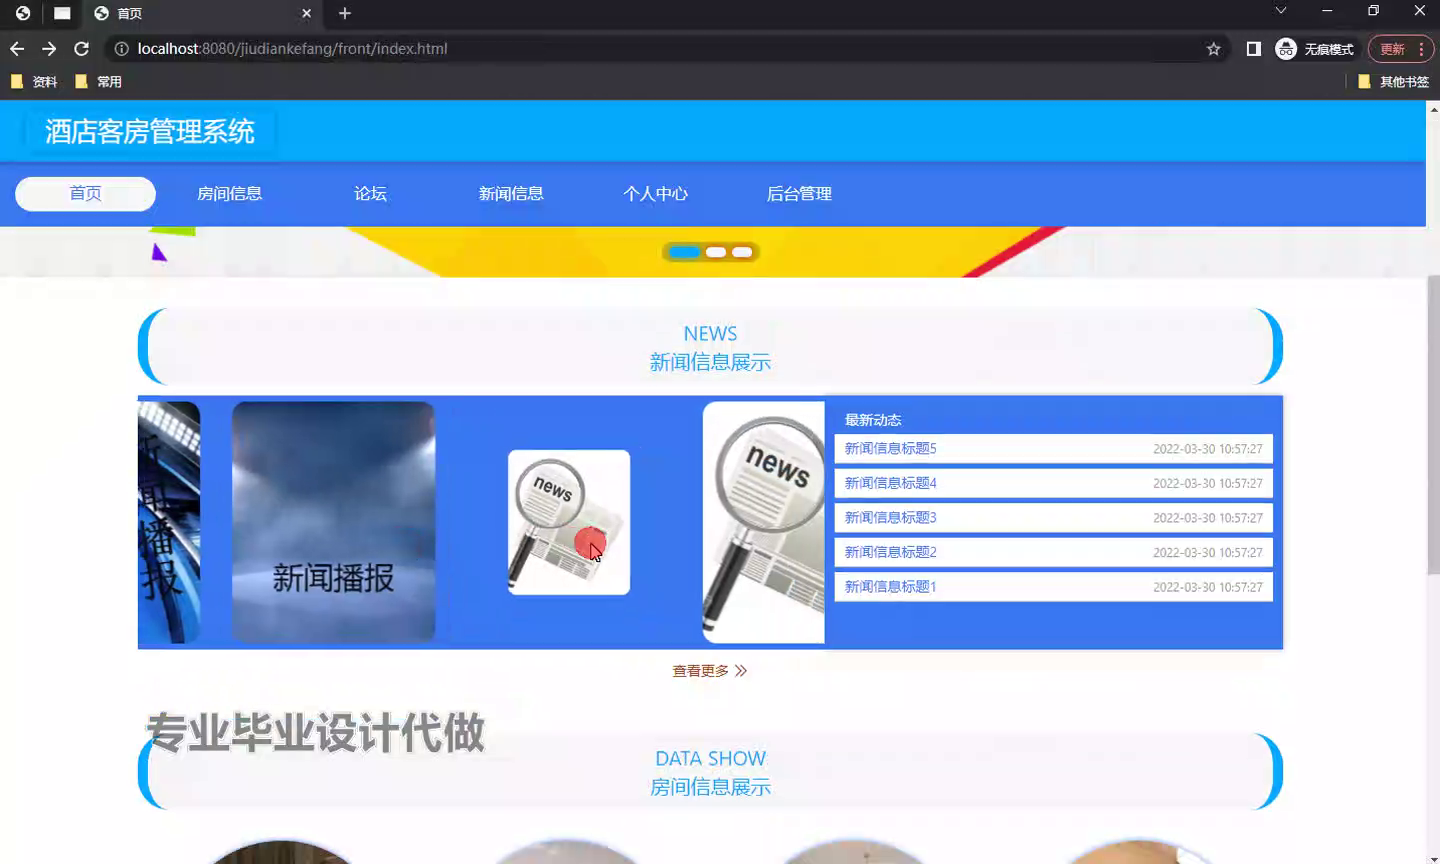
Task: Open news item 新闻信息标题1
Action: (x=1054, y=587)
